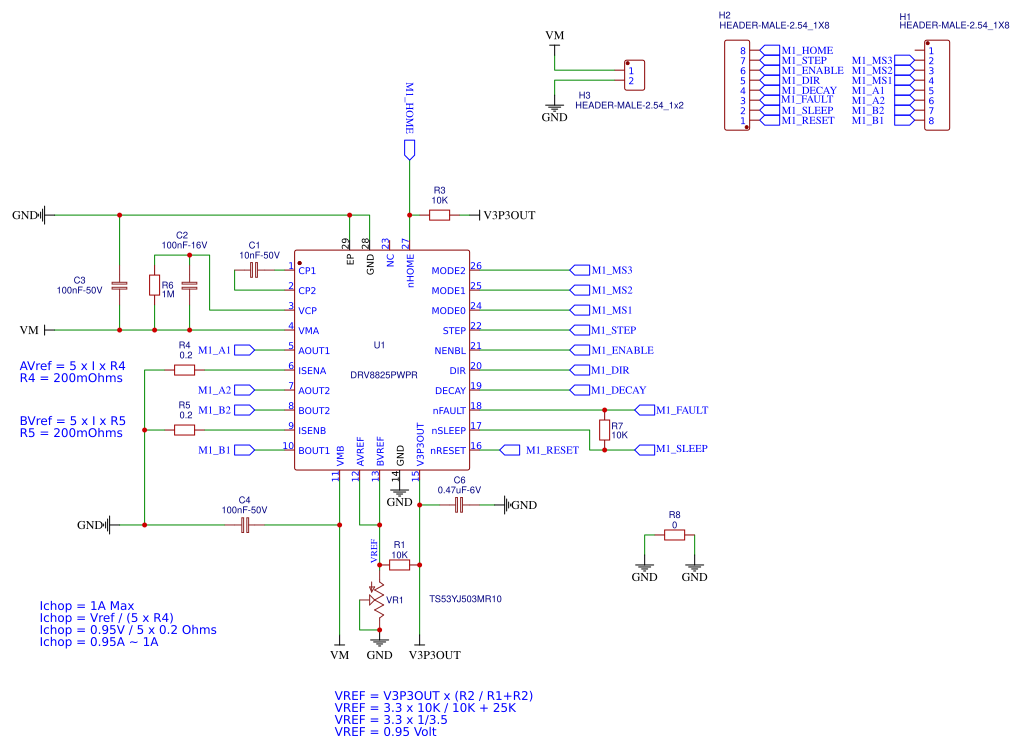Screen dimensions: 1021x748
Task: Select the H2 1x8 header body
Action: click(737, 85)
